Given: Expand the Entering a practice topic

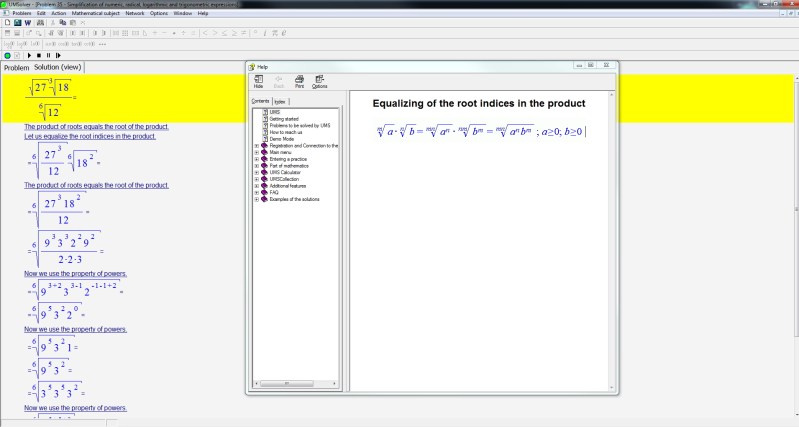Looking at the screenshot, I should (x=257, y=159).
